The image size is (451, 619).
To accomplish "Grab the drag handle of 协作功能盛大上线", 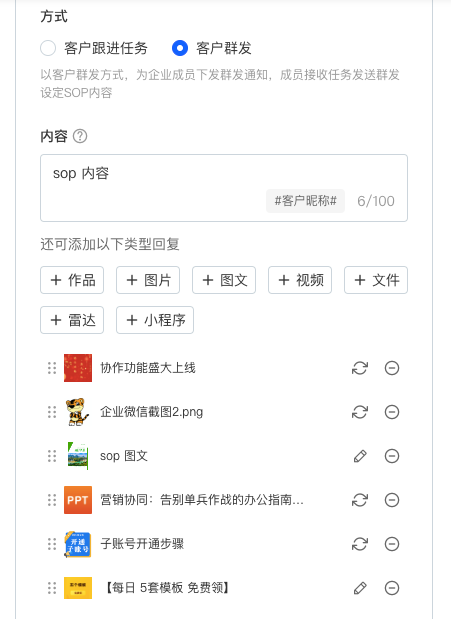I will point(52,368).
